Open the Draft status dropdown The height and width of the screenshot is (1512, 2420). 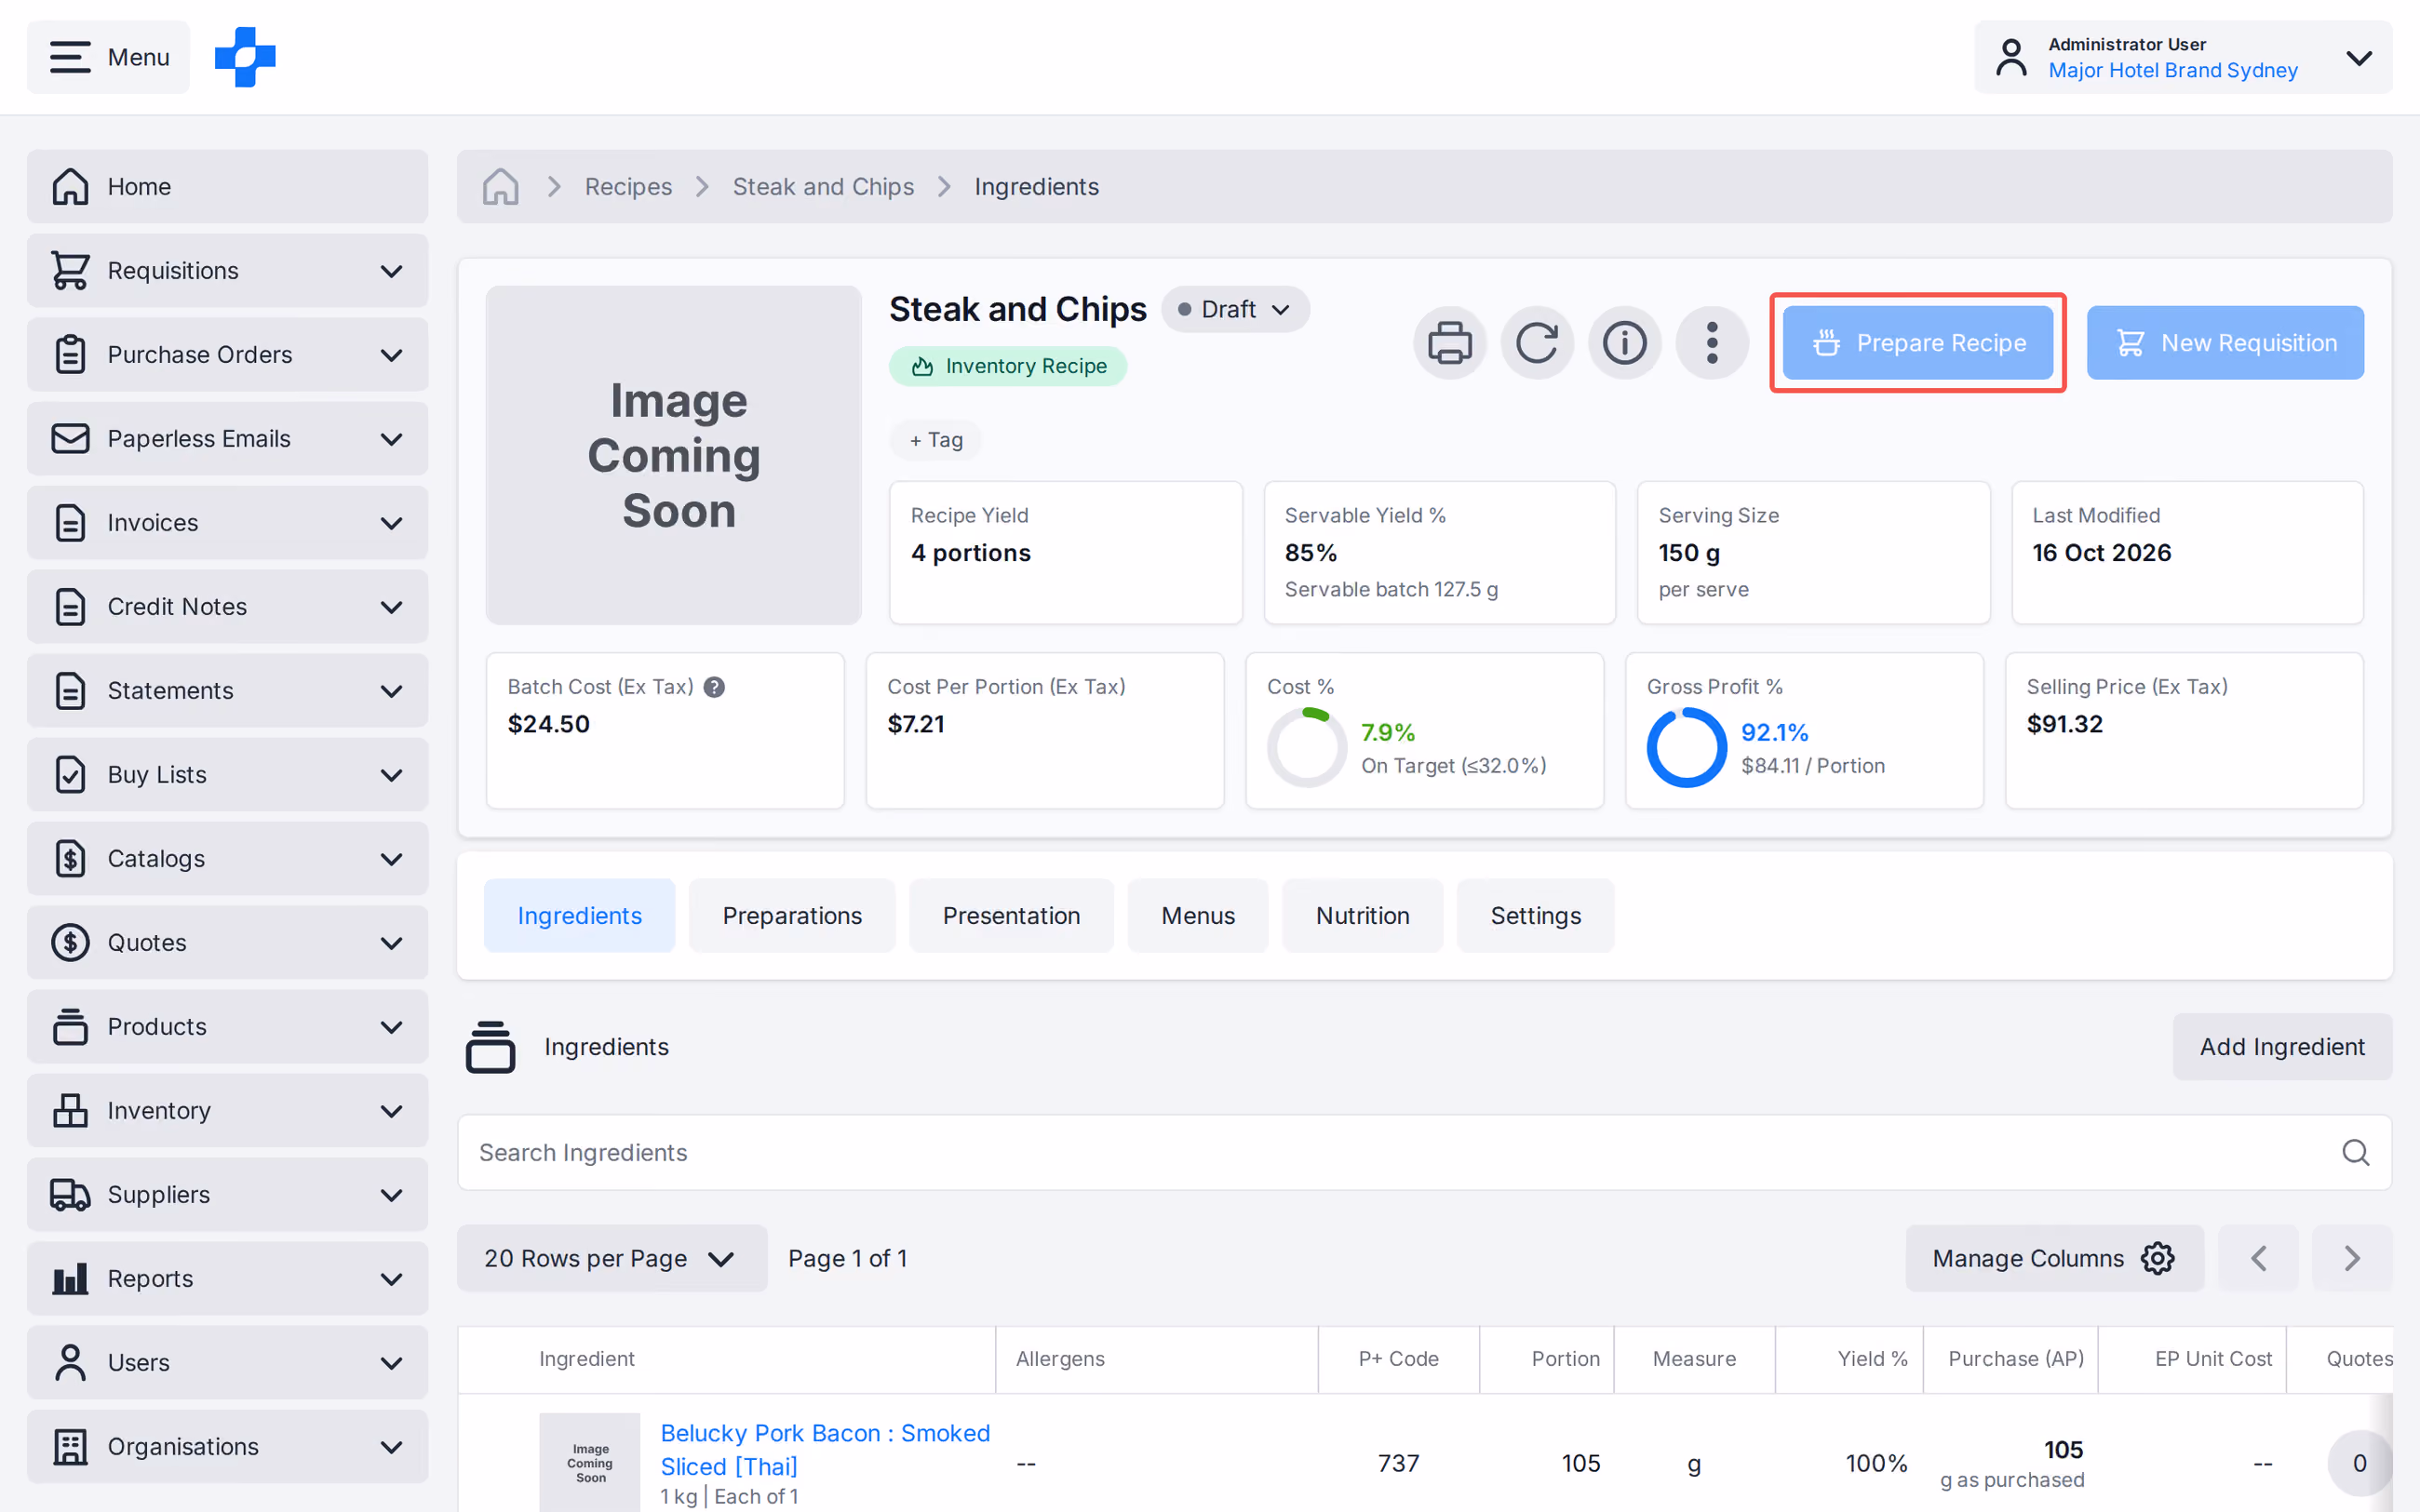[x=1235, y=310]
